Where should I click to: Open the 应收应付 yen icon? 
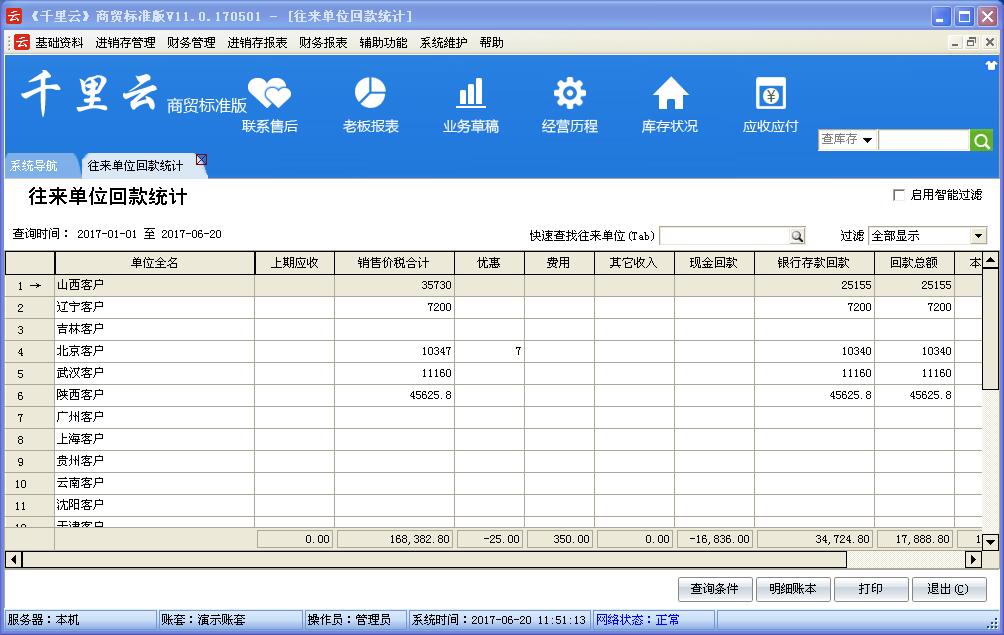tap(770, 94)
